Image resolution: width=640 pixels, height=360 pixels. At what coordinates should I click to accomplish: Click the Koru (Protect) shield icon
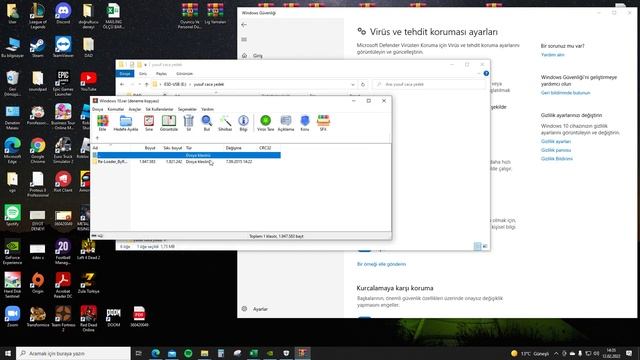[305, 122]
